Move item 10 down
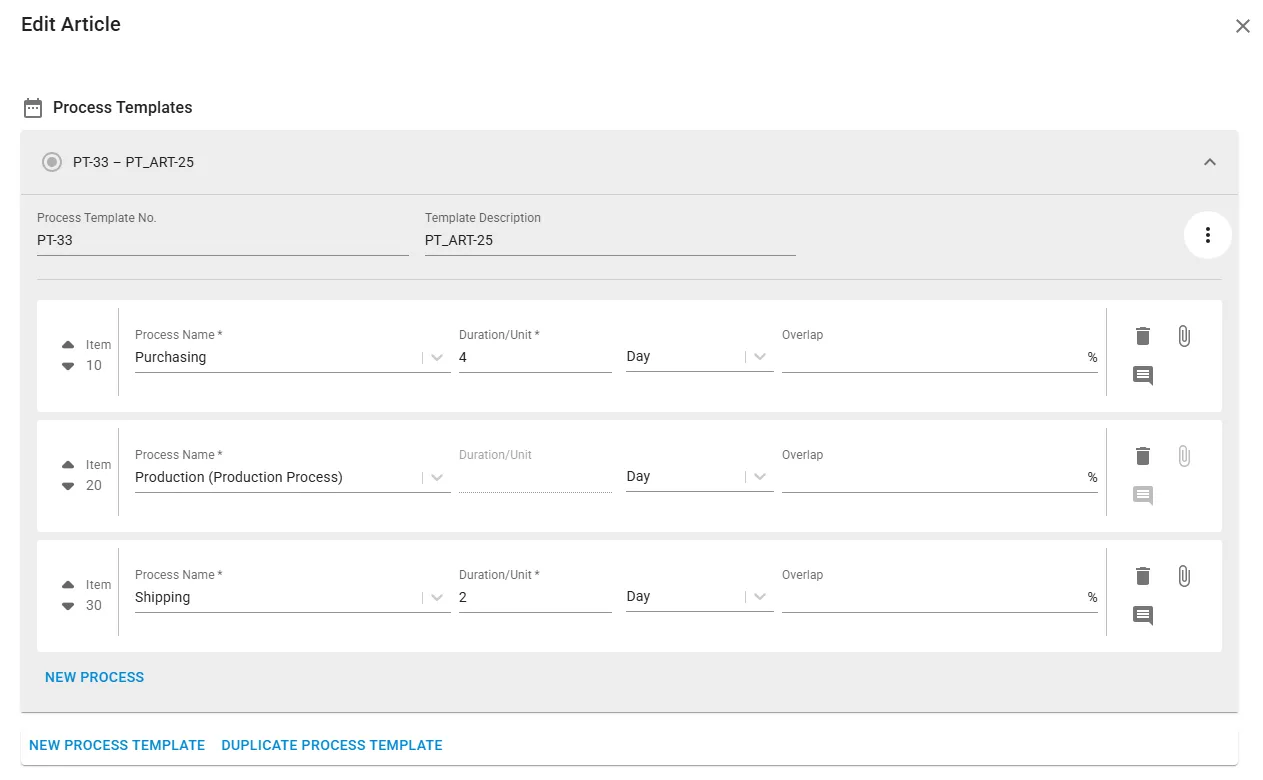Viewport: 1263px width, 780px height. [68, 366]
